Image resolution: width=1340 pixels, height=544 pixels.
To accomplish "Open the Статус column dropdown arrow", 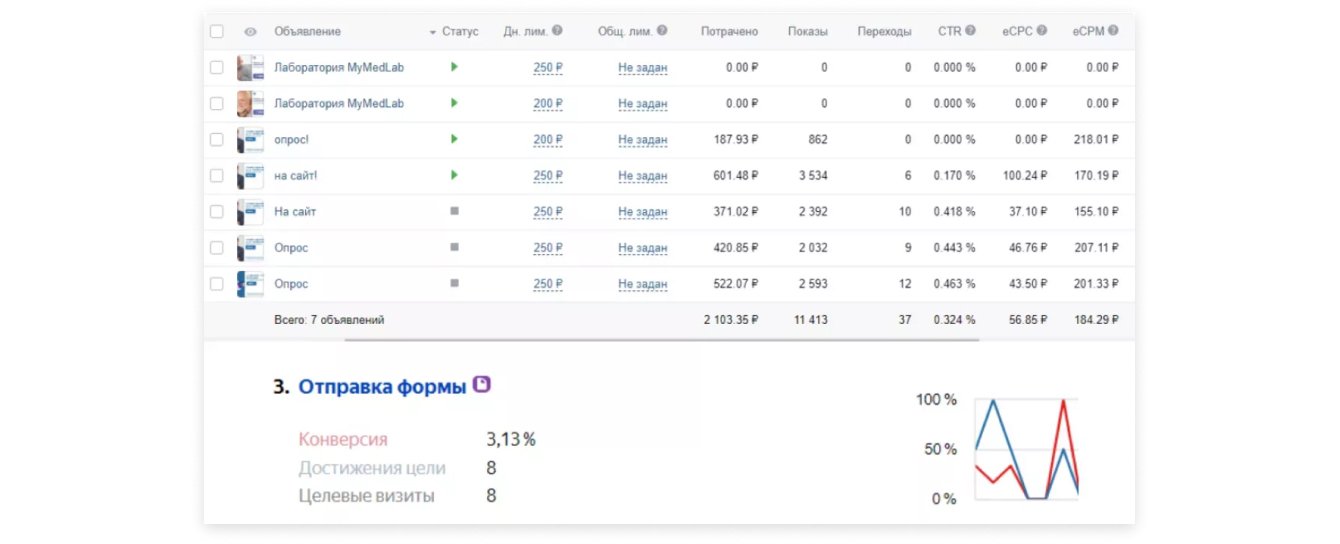I will point(432,32).
